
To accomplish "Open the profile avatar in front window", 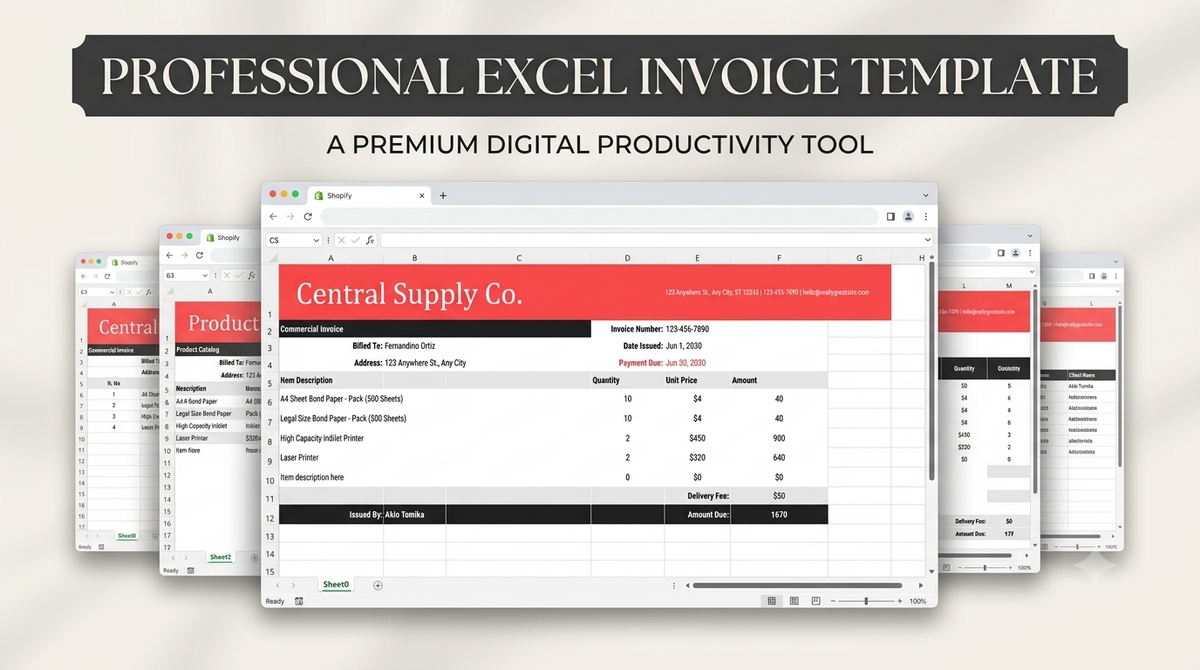I will click(x=908, y=216).
